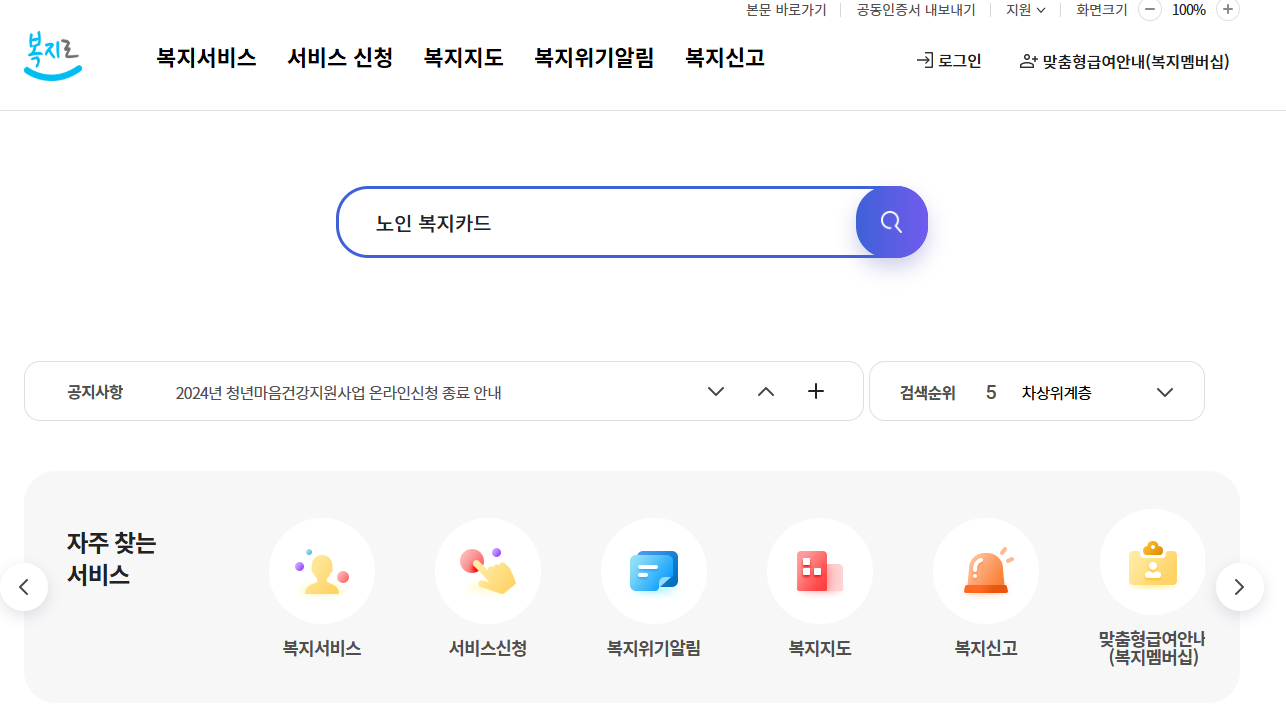The height and width of the screenshot is (728, 1286).
Task: Open the 지원 dropdown in the top bar
Action: 1025,10
